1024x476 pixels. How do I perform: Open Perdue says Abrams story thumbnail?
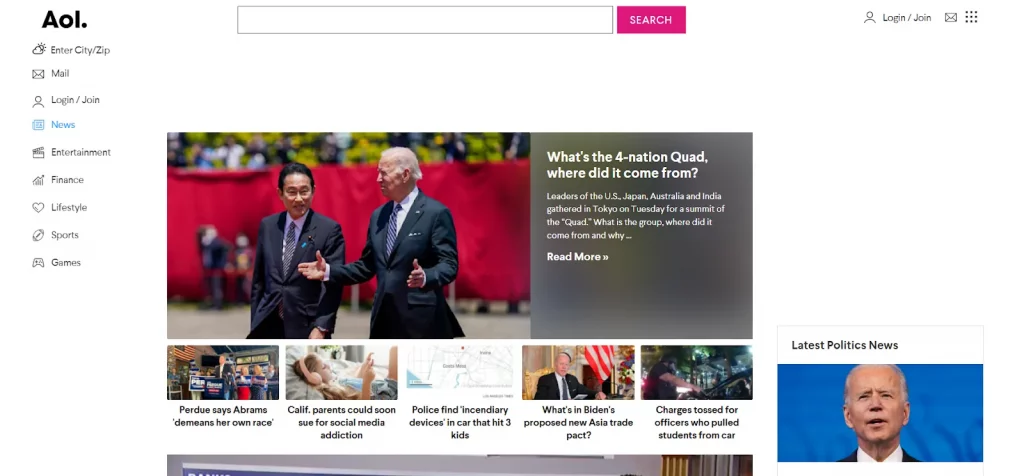point(223,372)
